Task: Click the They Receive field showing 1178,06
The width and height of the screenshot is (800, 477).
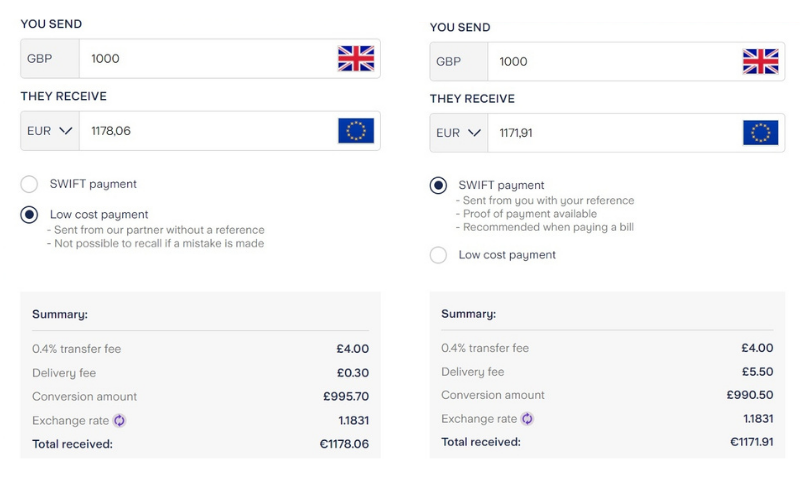Action: click(205, 131)
